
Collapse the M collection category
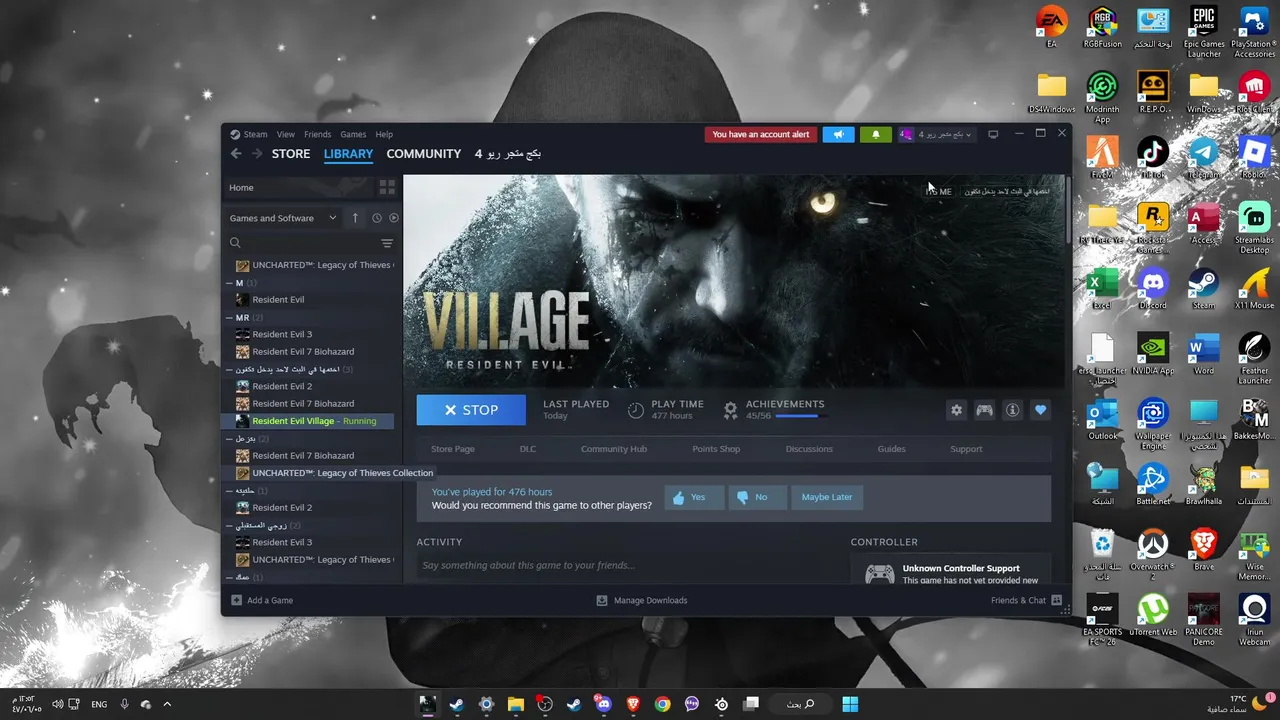(229, 283)
